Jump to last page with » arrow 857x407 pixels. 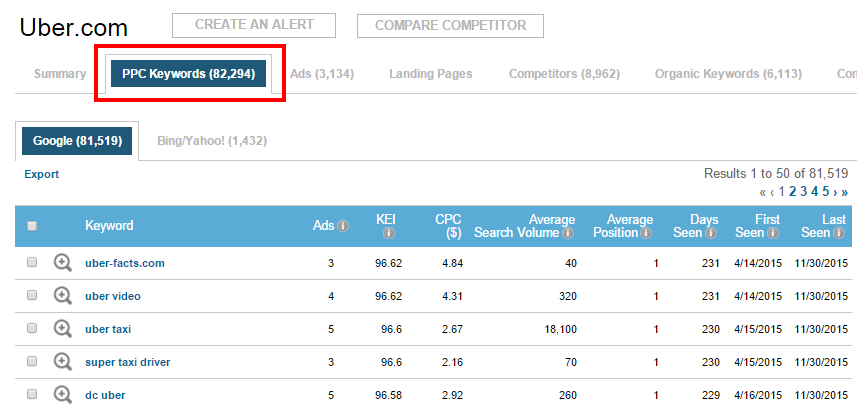844,192
